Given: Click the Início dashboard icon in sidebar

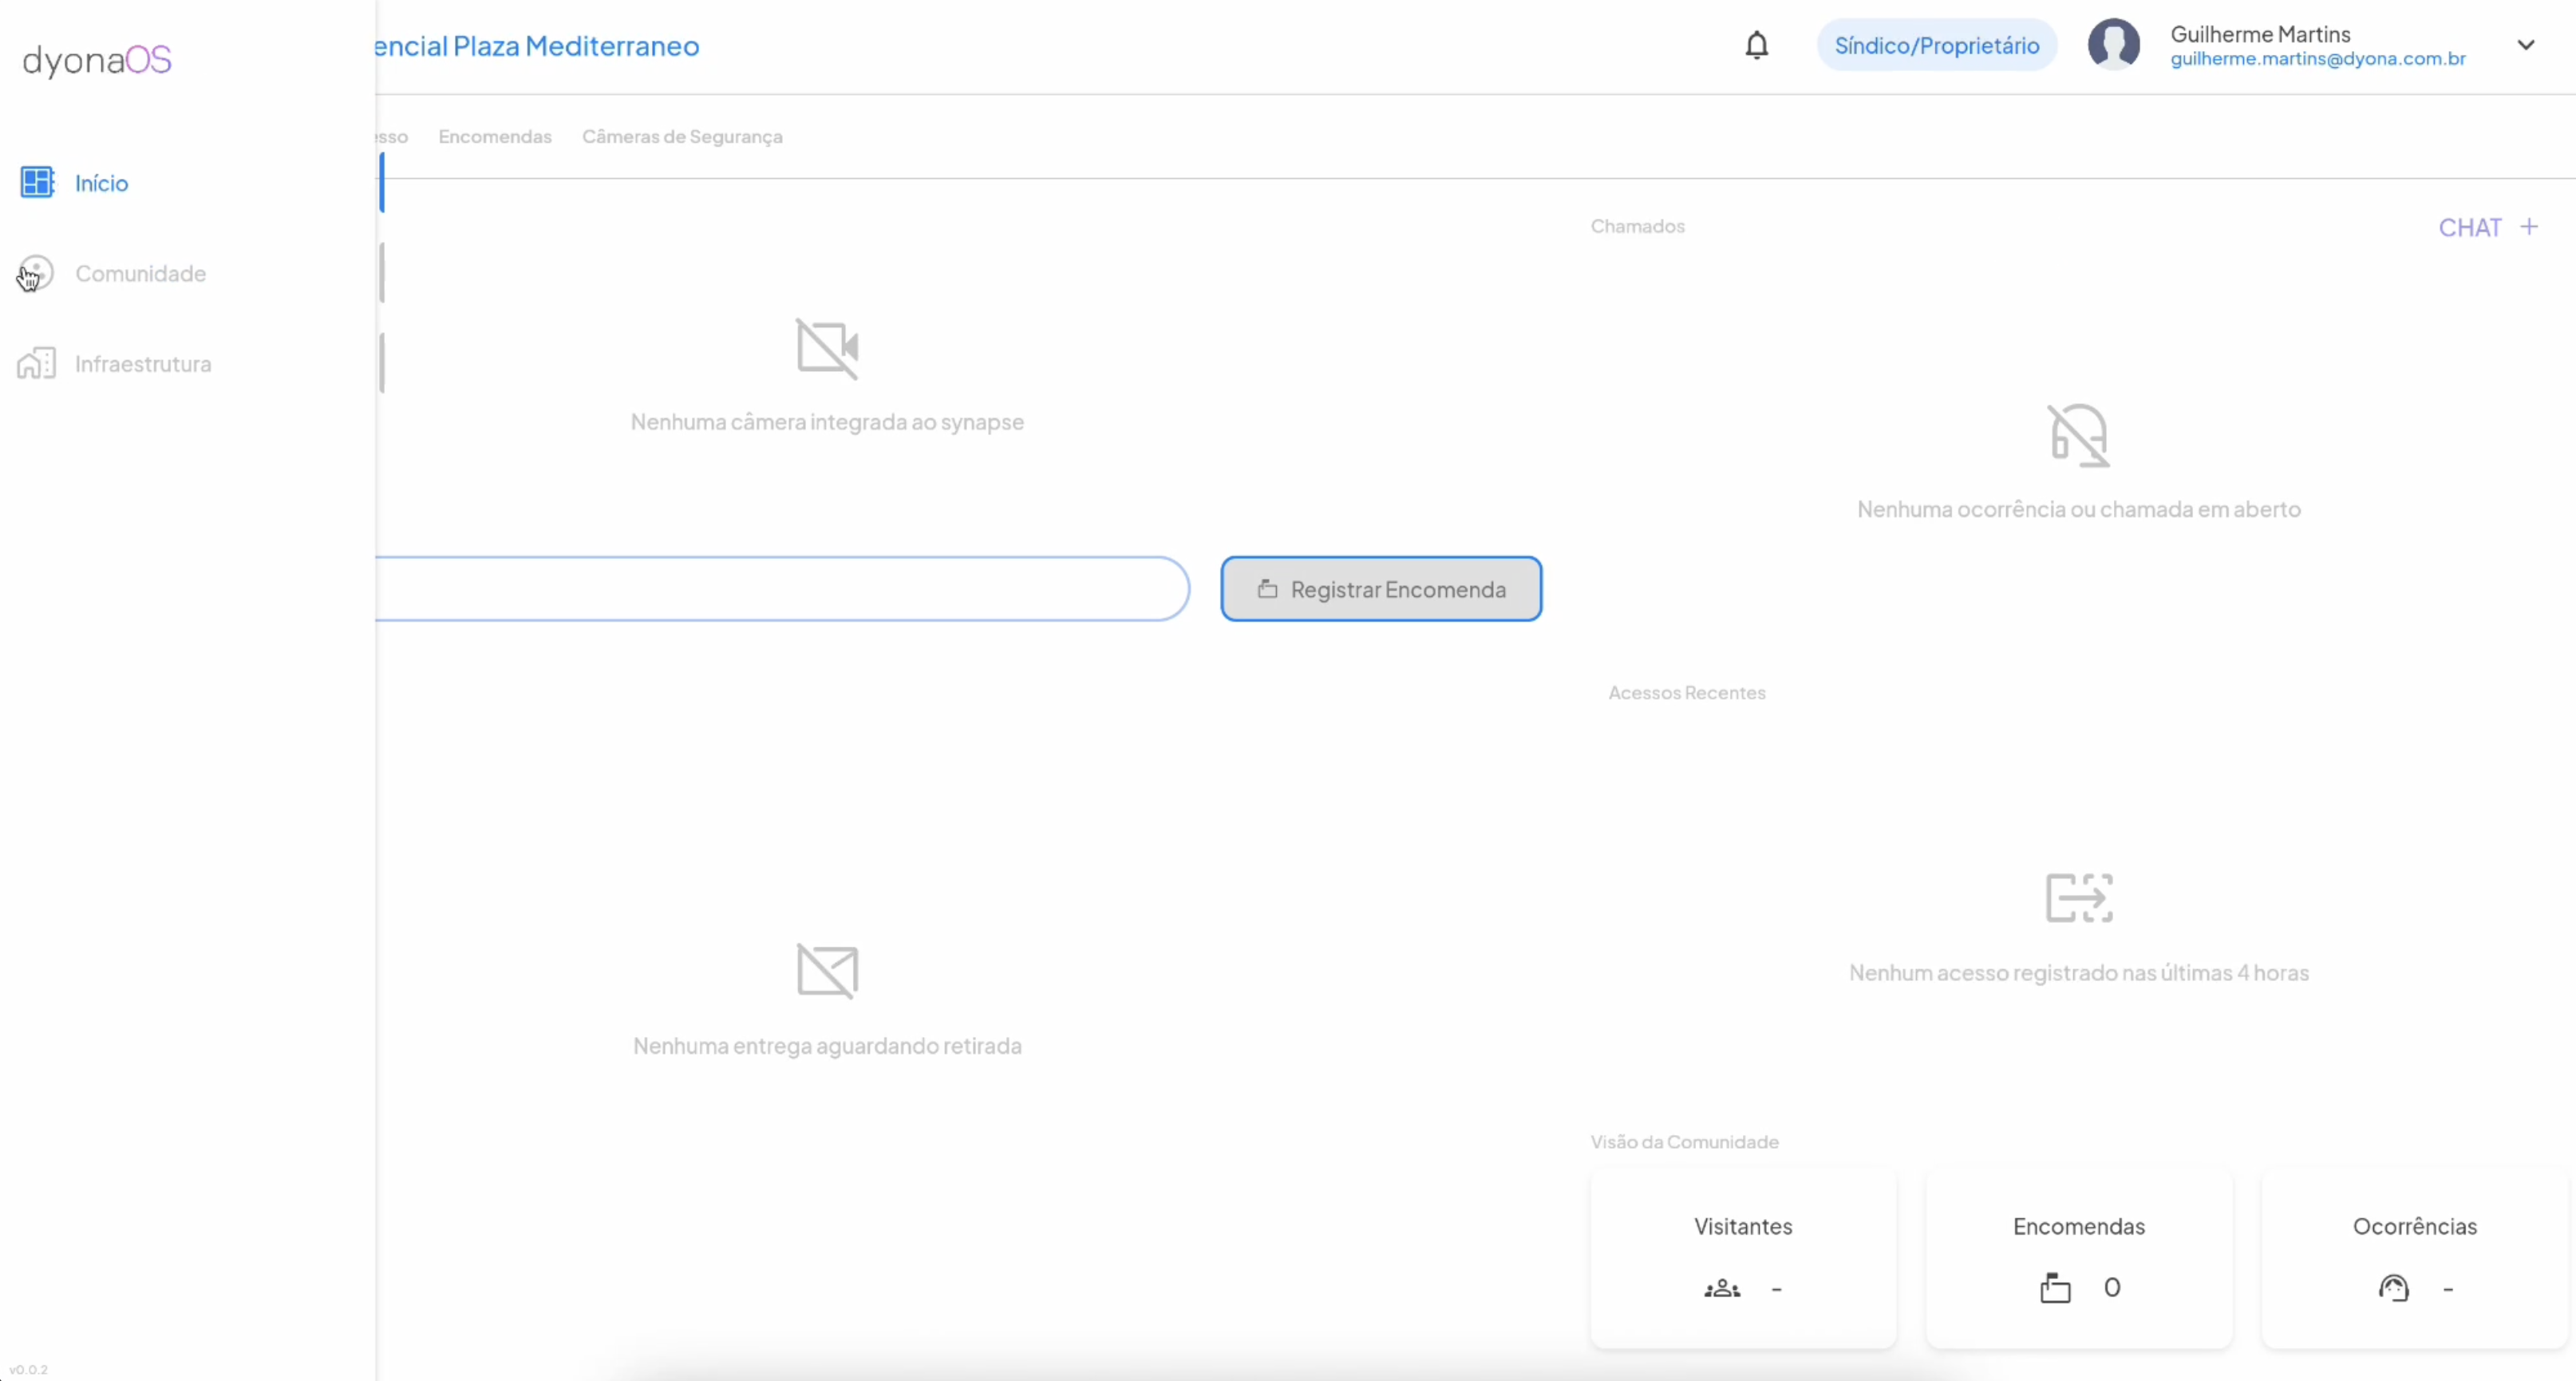Looking at the screenshot, I should coord(37,183).
